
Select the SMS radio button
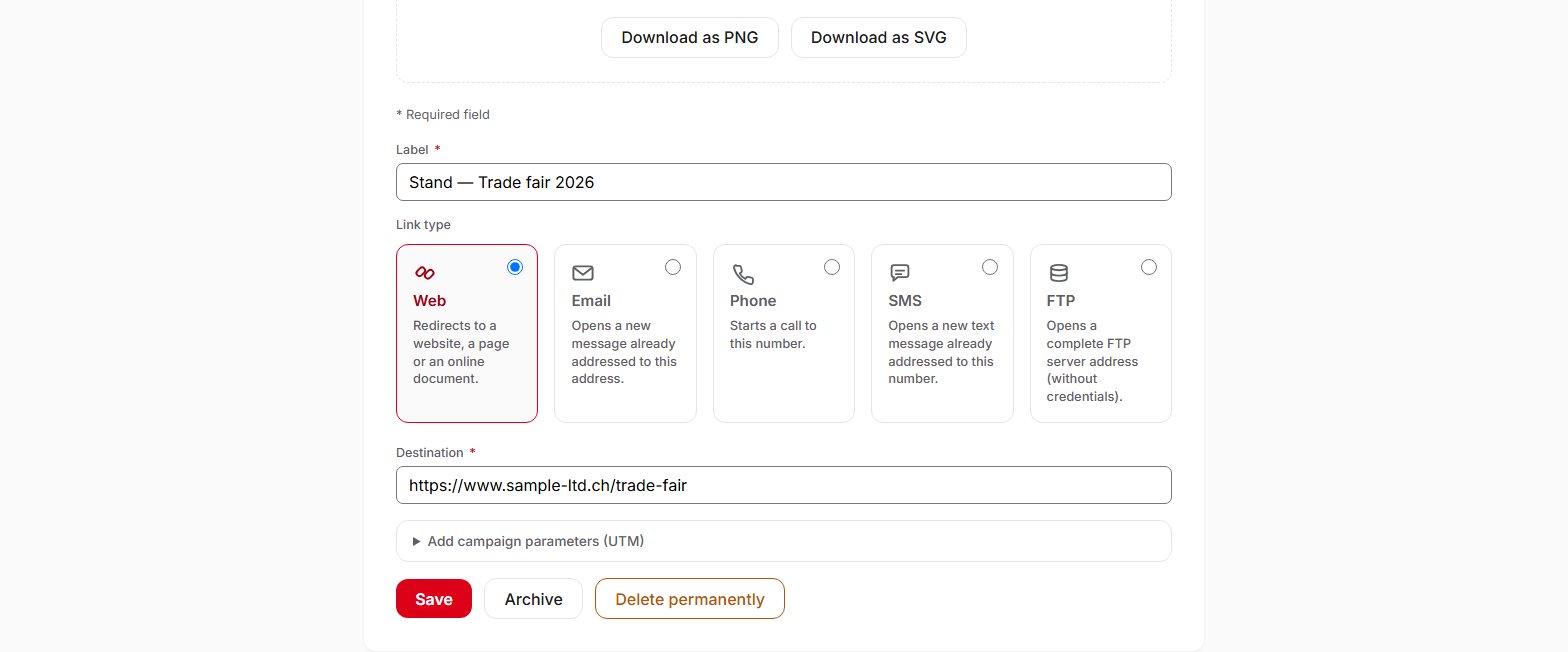[990, 267]
